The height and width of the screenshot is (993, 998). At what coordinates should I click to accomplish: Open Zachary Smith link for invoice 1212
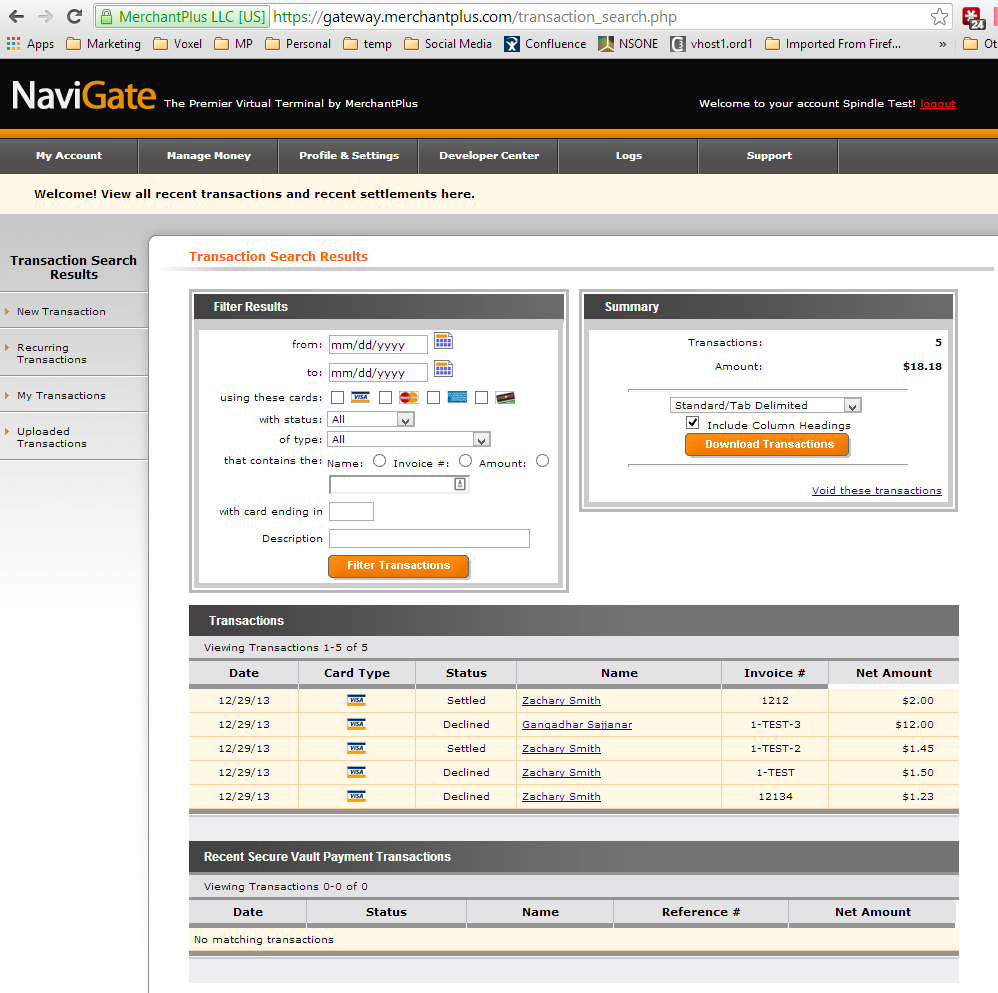pyautogui.click(x=561, y=701)
